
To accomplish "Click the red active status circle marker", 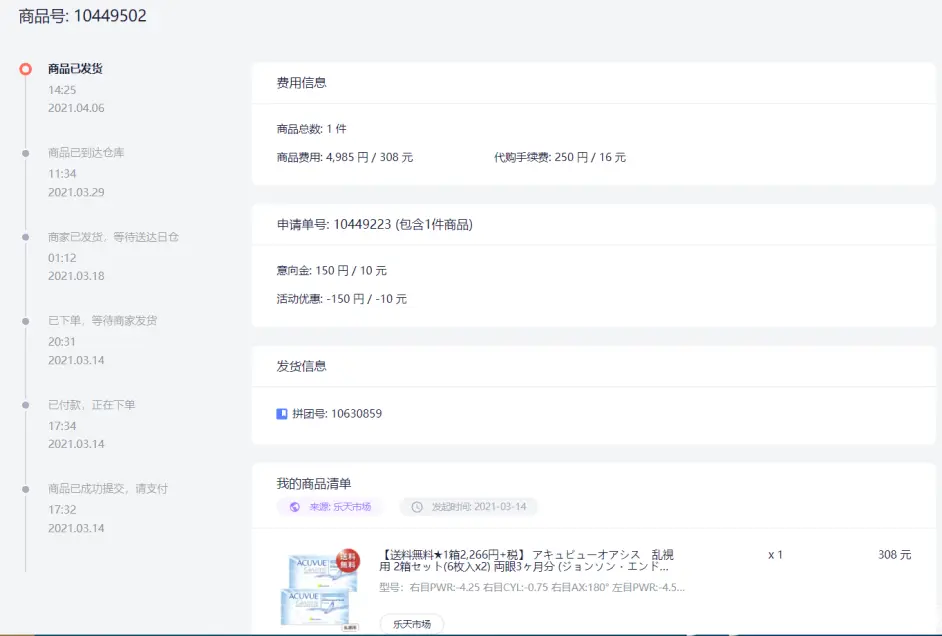I will click(25, 69).
